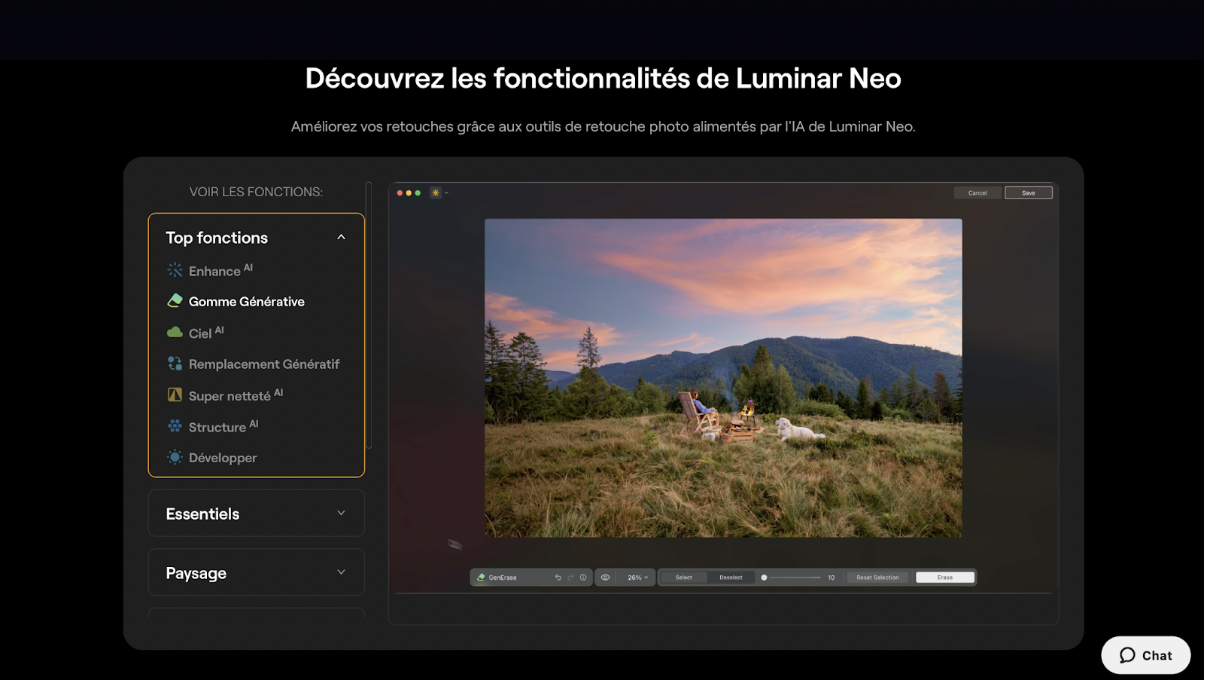Switch to Deselect brush mode
The width and height of the screenshot is (1206, 680).
tap(731, 578)
